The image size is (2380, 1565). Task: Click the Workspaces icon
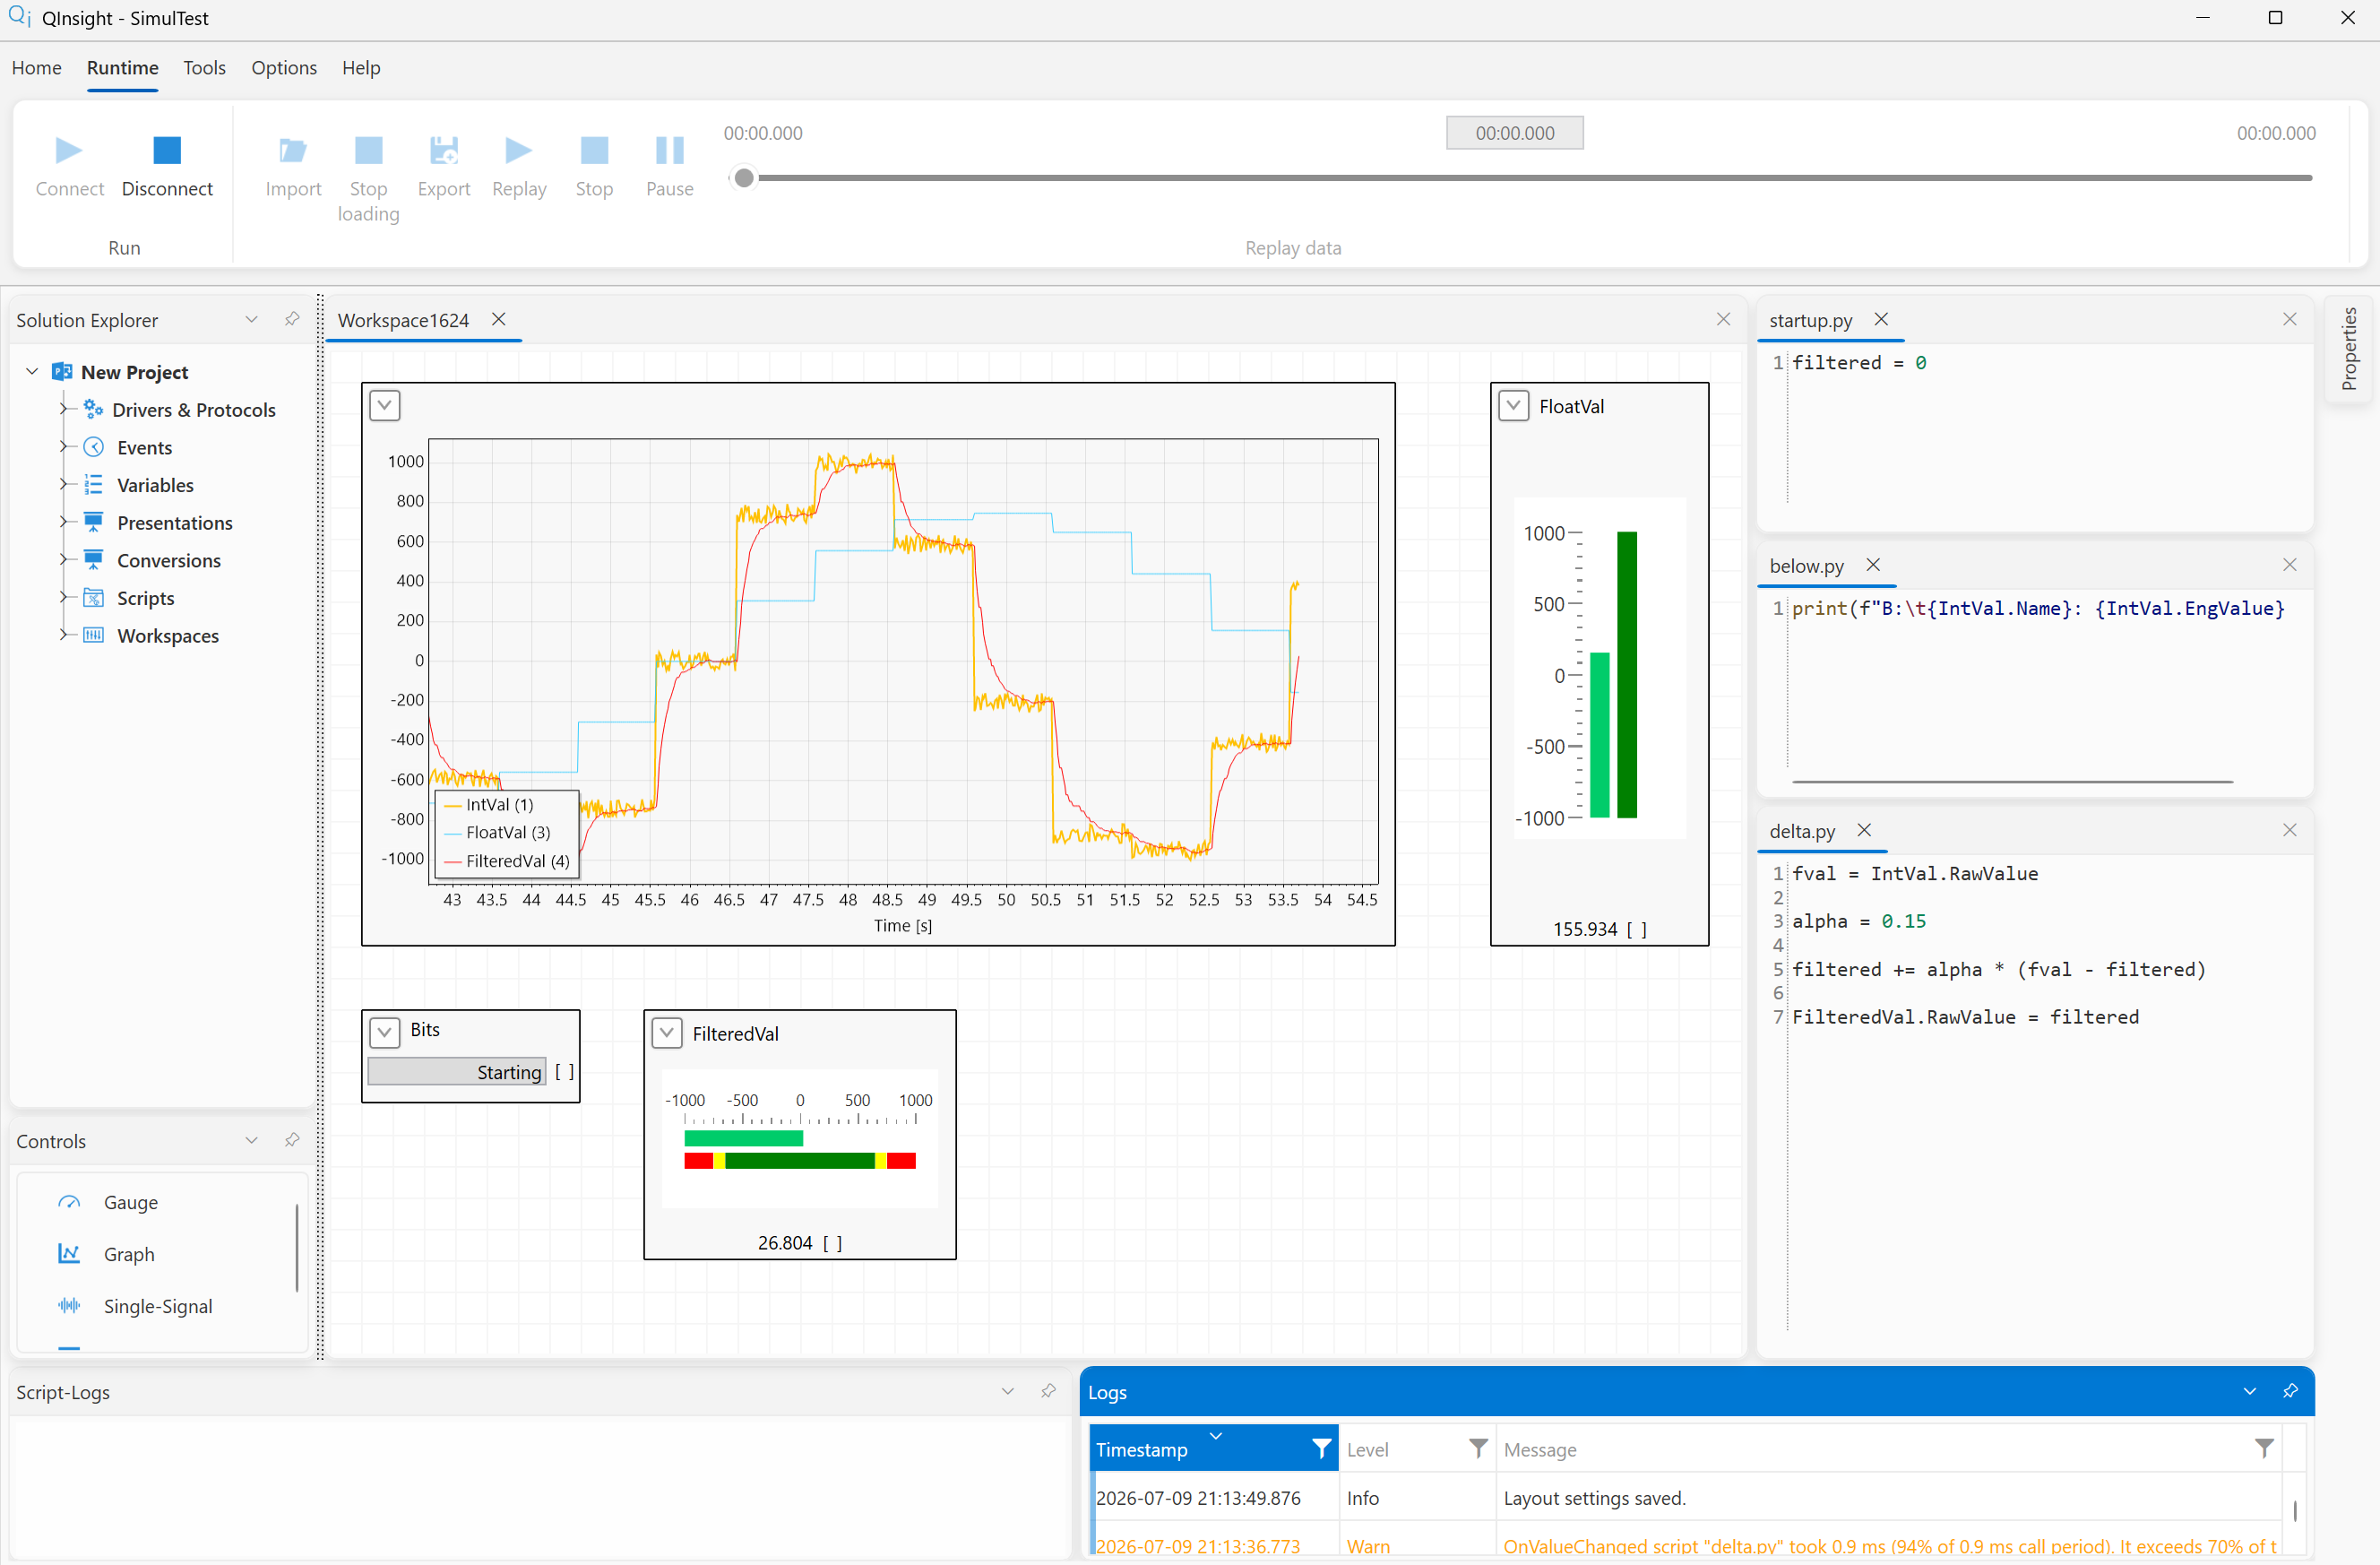[x=93, y=635]
